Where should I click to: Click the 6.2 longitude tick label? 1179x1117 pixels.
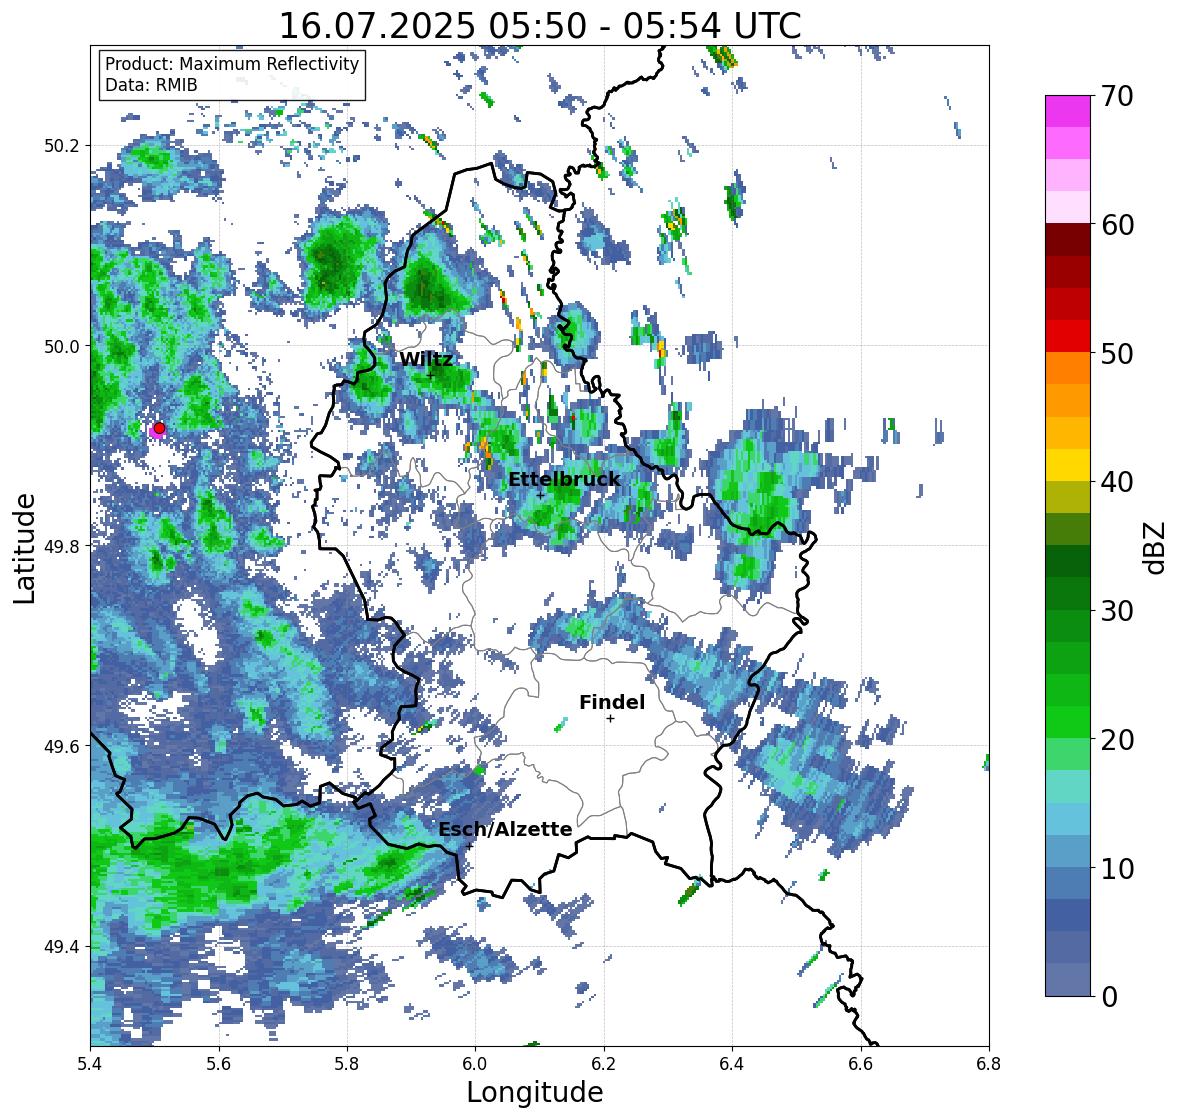(604, 1063)
